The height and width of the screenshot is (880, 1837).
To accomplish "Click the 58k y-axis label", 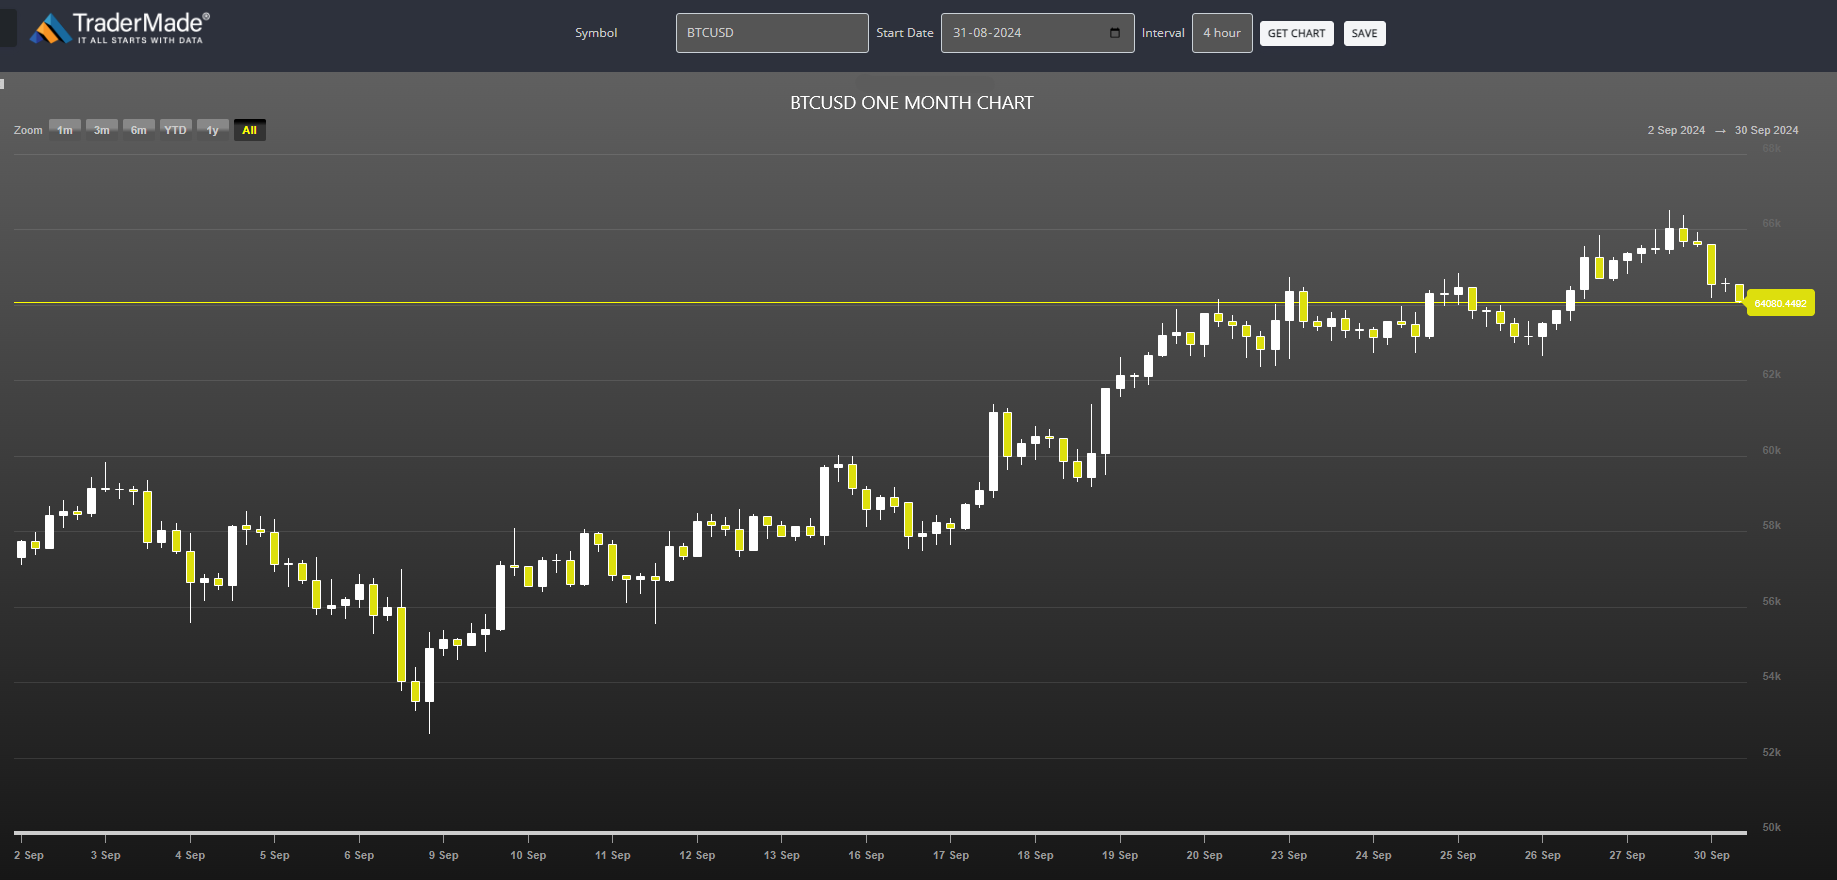I will coord(1771,525).
